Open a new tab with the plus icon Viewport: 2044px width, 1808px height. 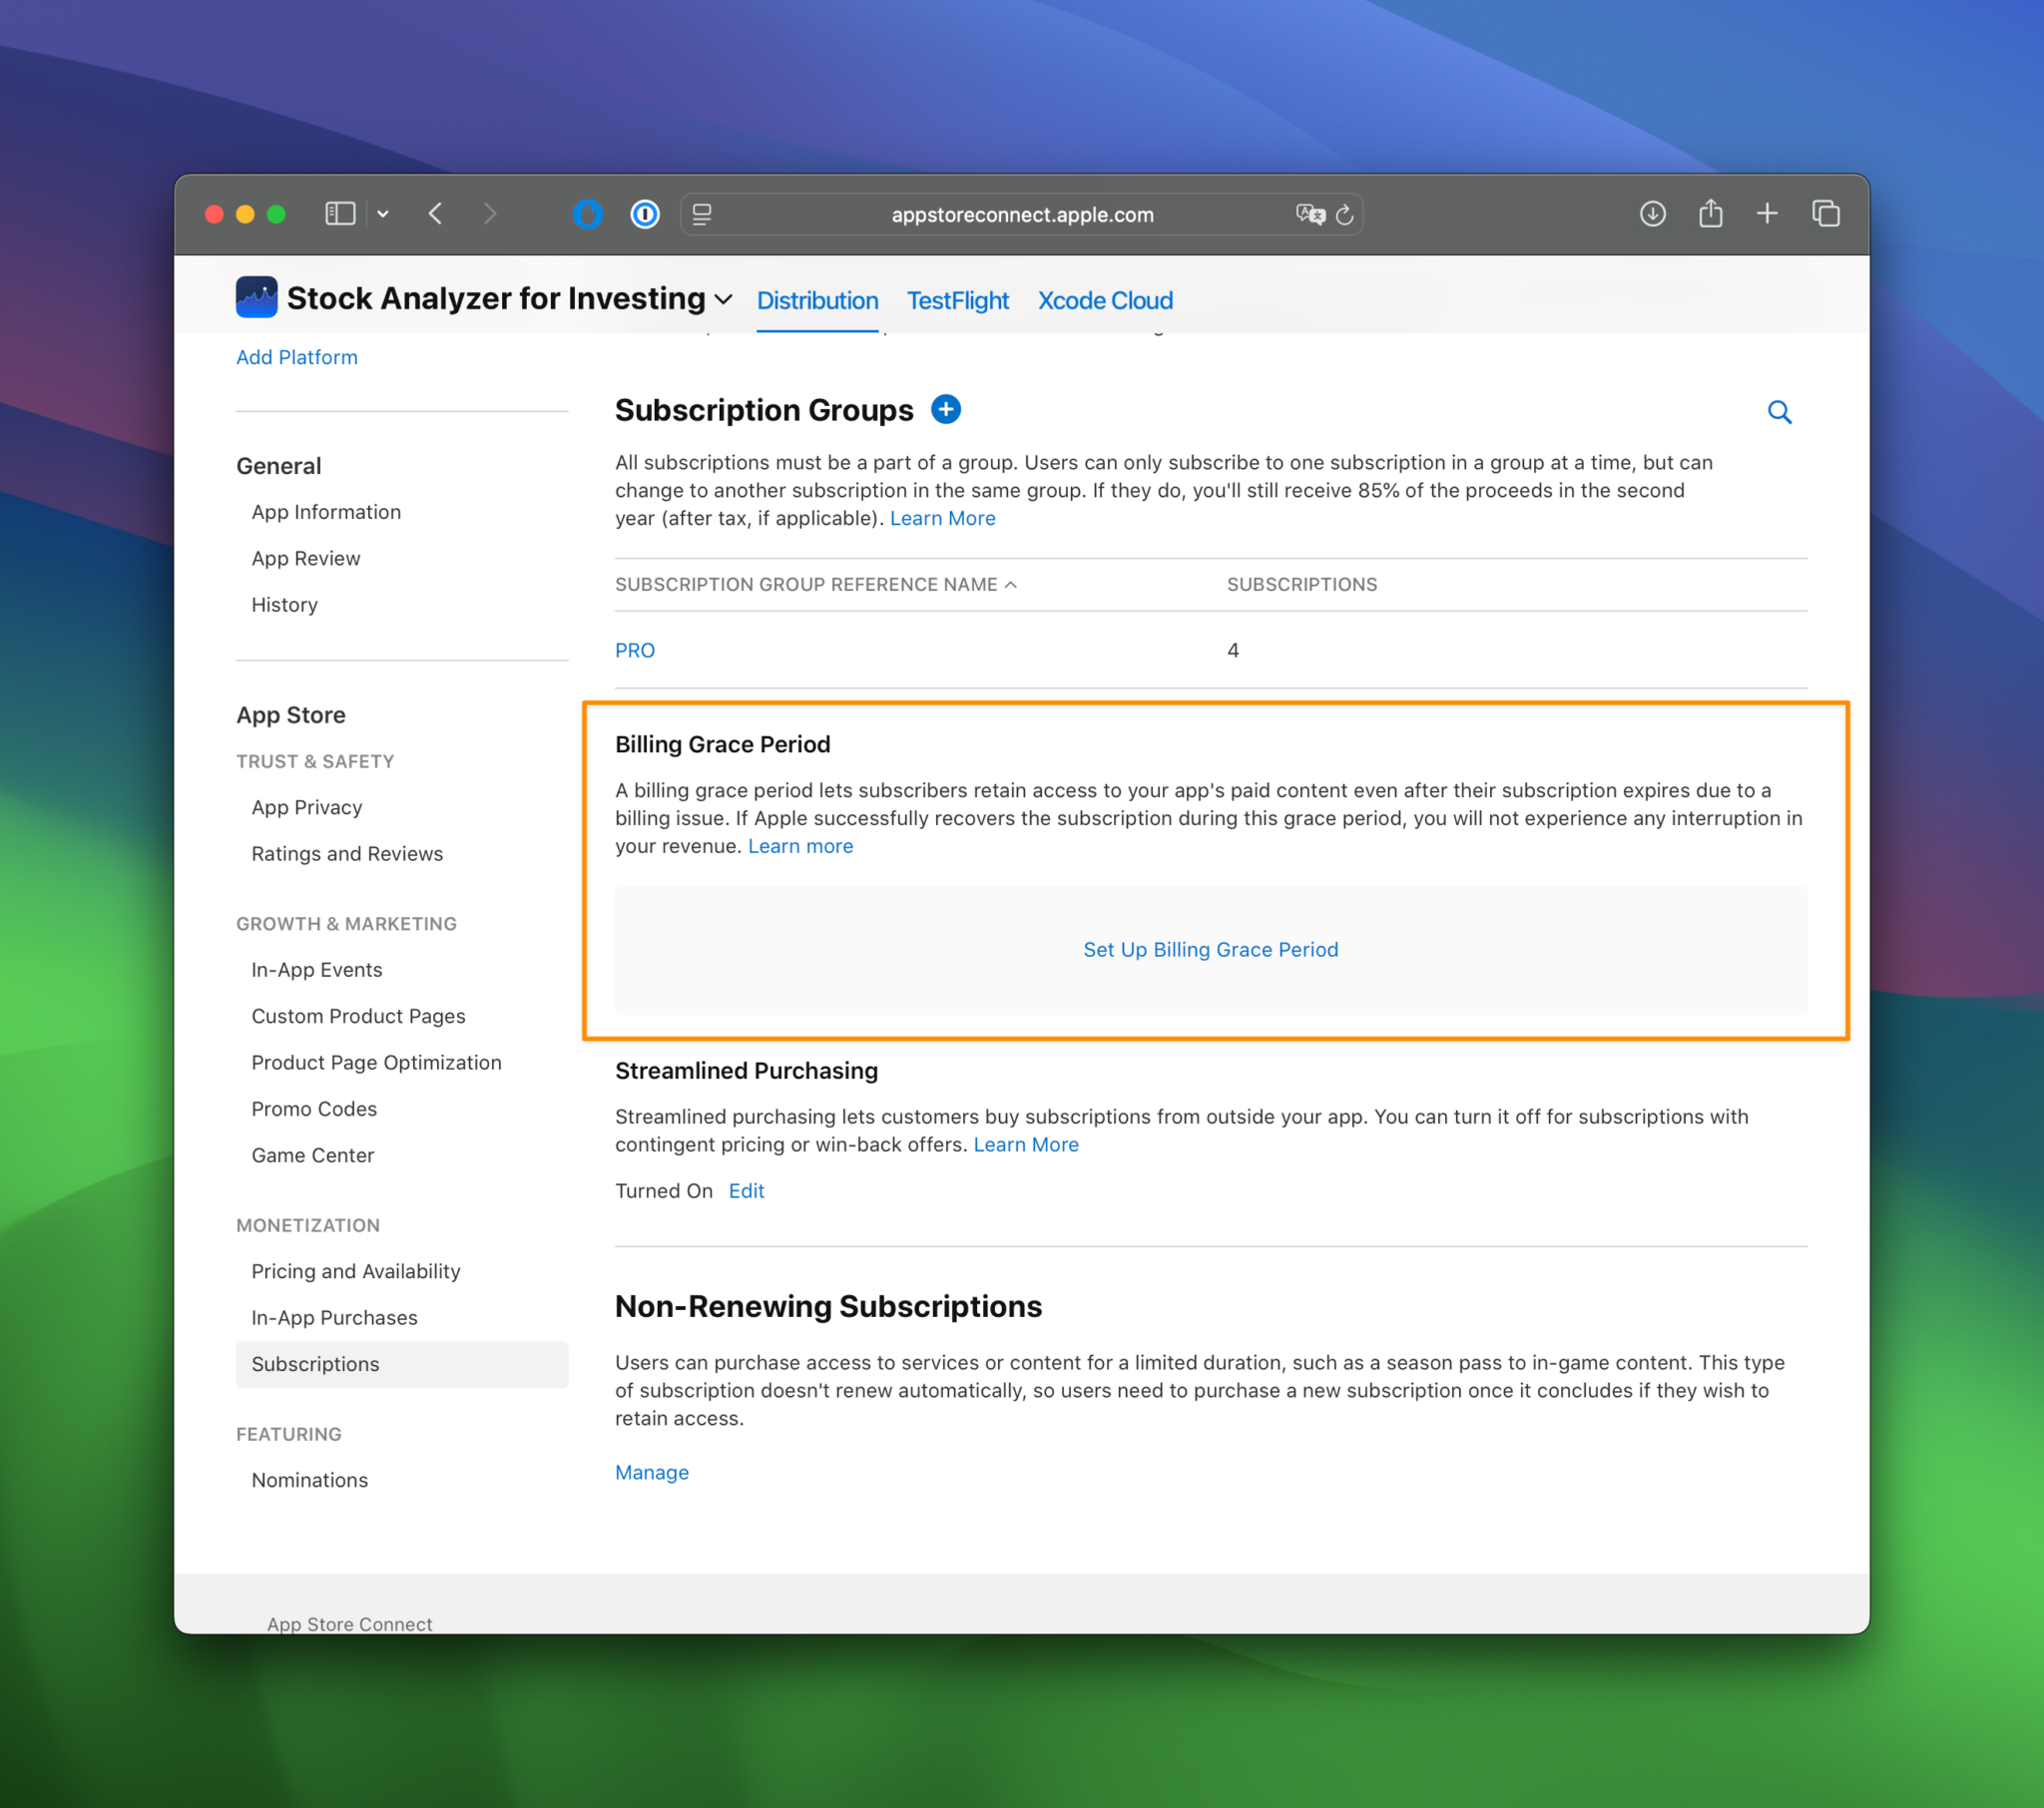(1767, 213)
